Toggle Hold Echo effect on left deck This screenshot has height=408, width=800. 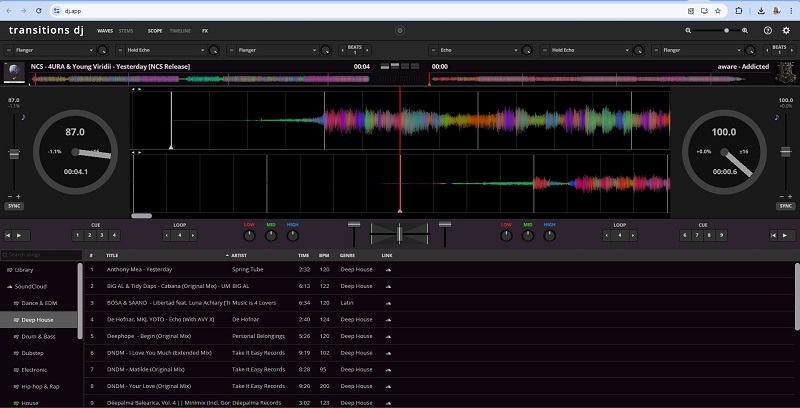click(120, 50)
